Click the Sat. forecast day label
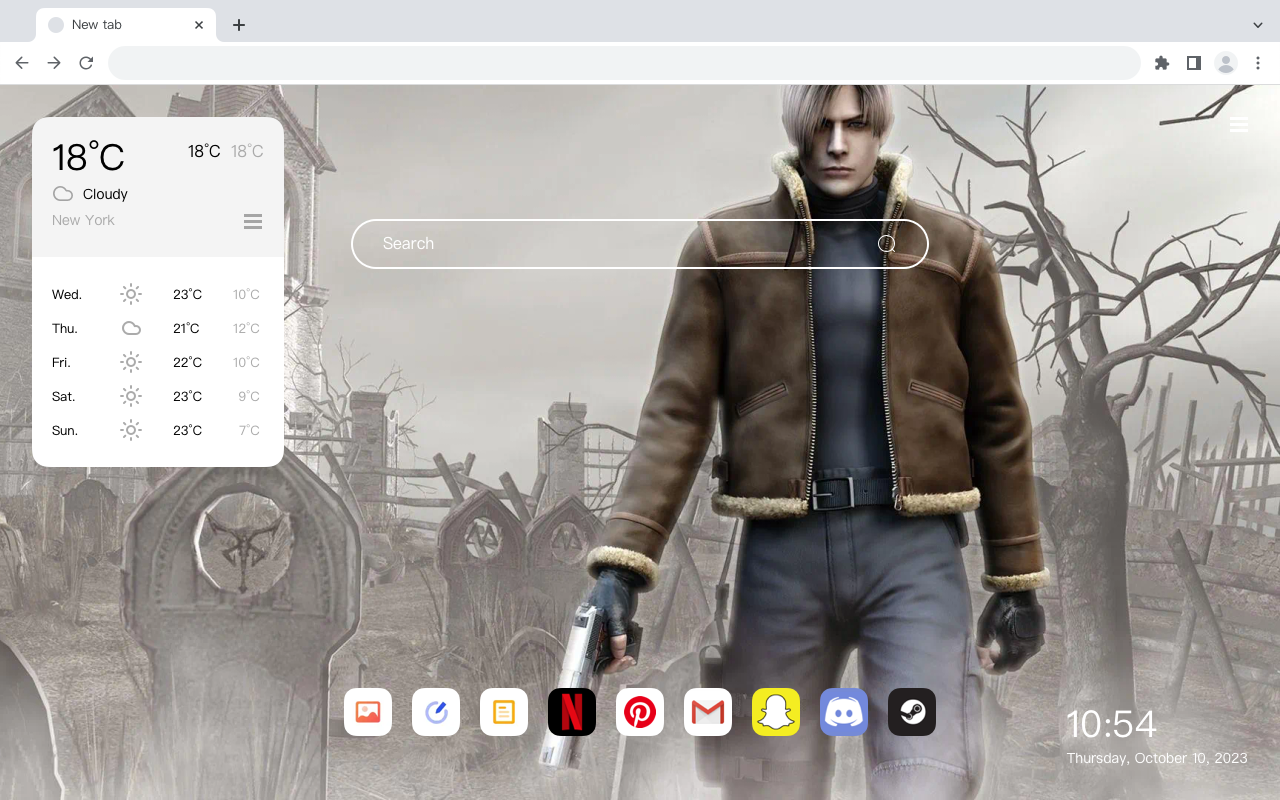1280x800 pixels. [64, 396]
